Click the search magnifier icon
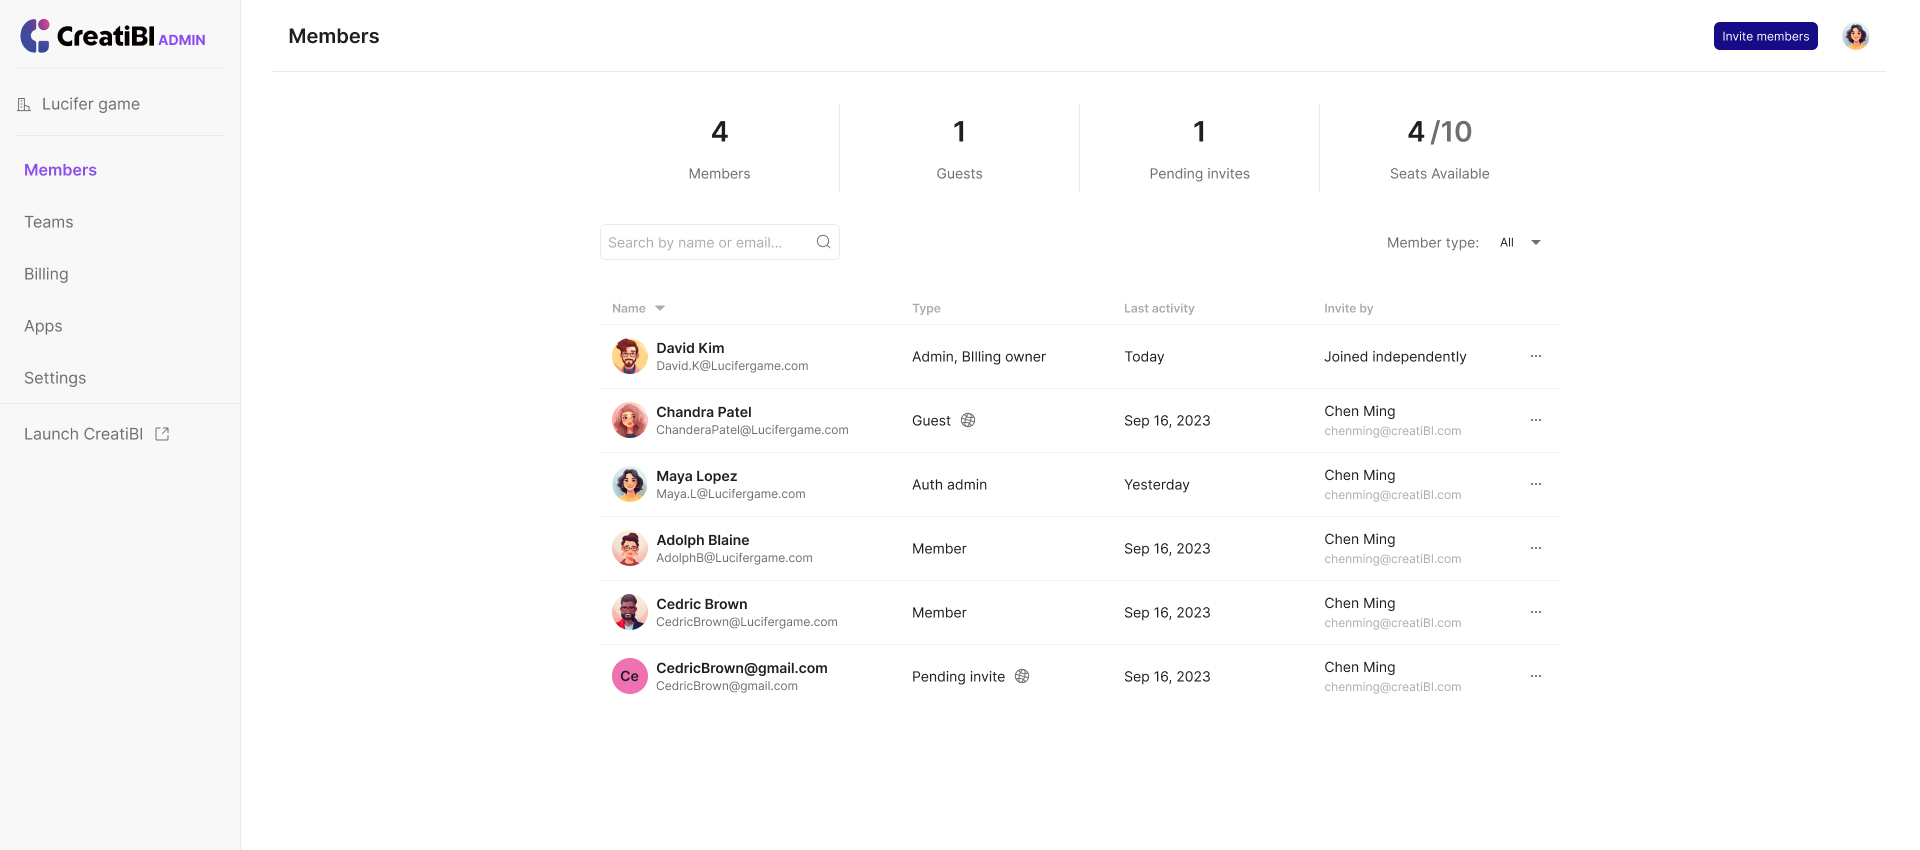1920x850 pixels. (823, 242)
